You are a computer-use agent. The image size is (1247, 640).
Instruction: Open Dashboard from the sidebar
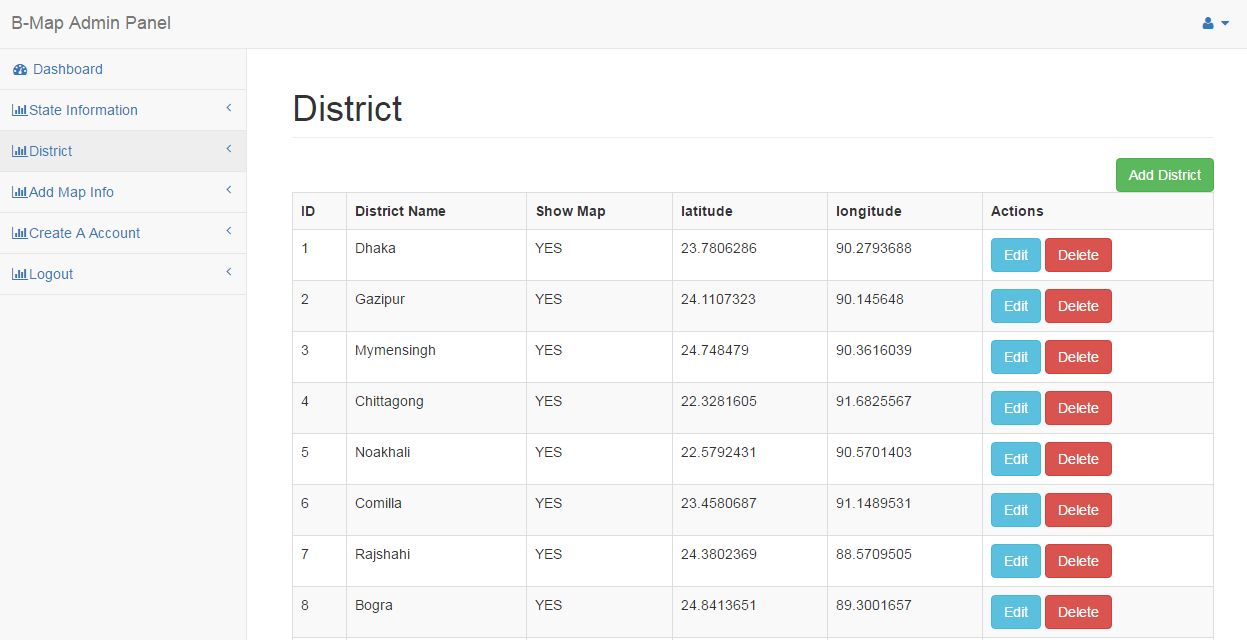click(x=123, y=69)
